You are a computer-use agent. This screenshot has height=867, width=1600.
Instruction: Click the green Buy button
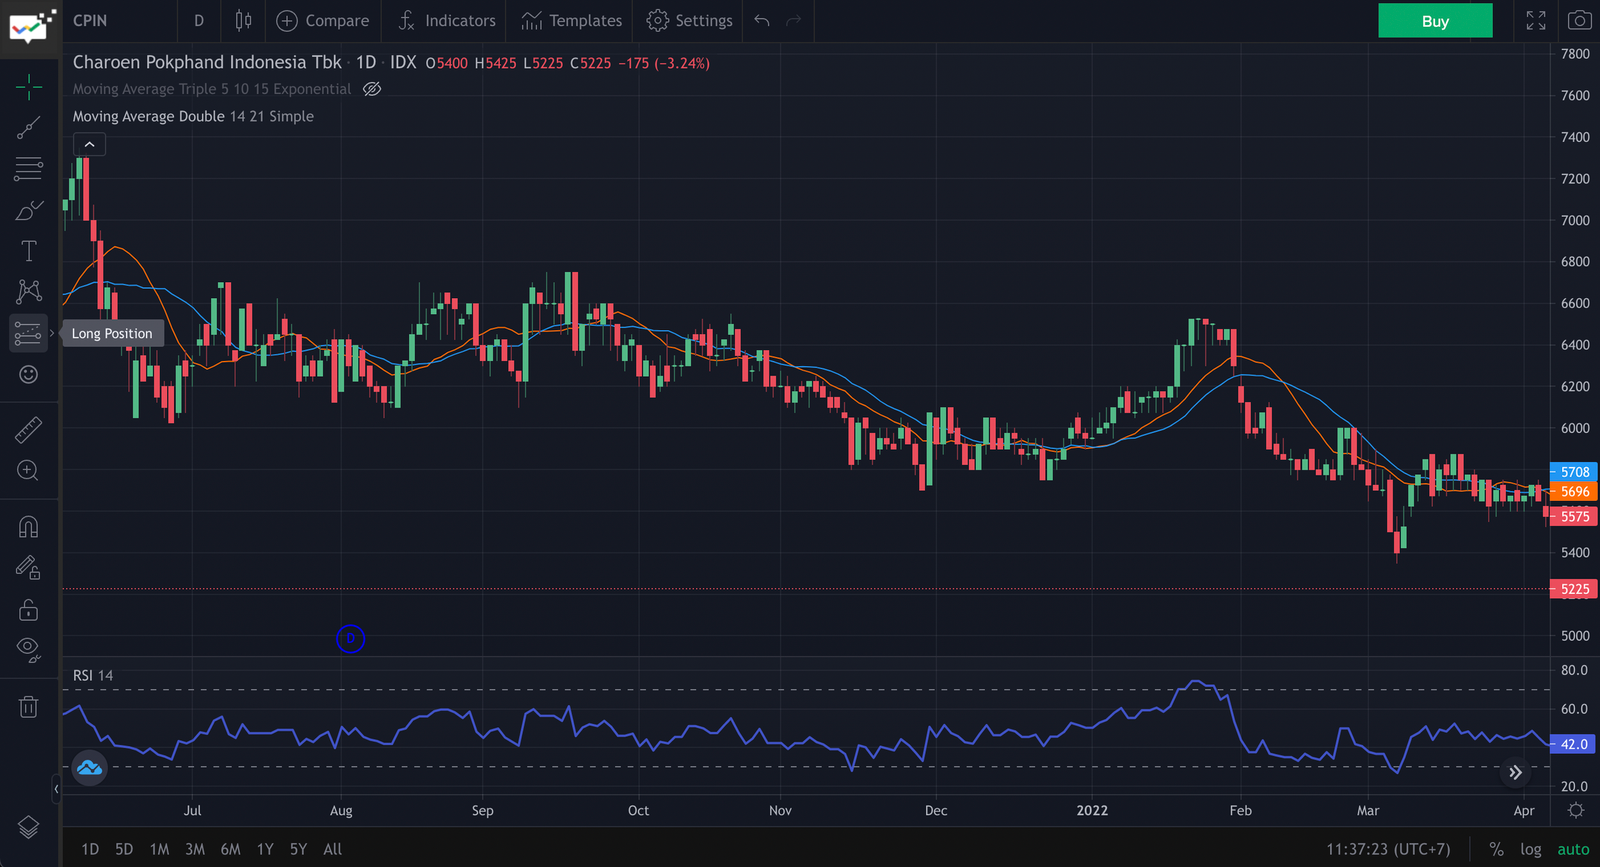point(1435,21)
